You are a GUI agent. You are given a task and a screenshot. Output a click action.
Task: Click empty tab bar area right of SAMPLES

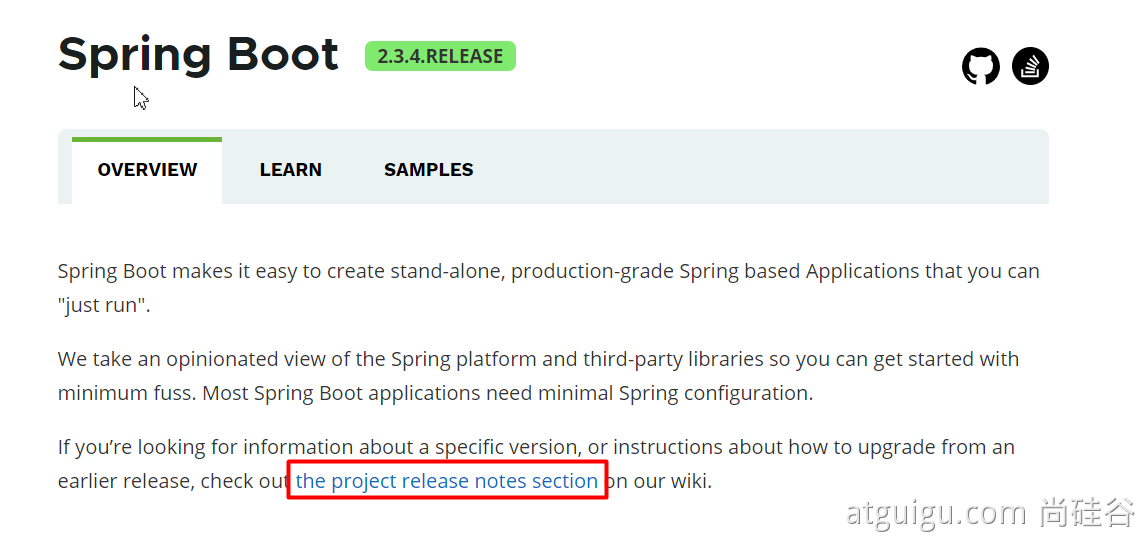coord(760,170)
